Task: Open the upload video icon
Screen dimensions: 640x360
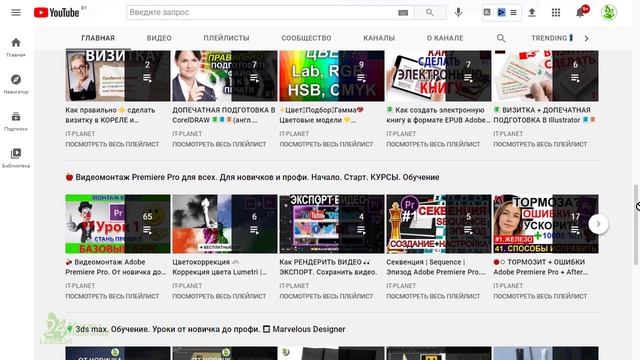Action: [x=532, y=13]
